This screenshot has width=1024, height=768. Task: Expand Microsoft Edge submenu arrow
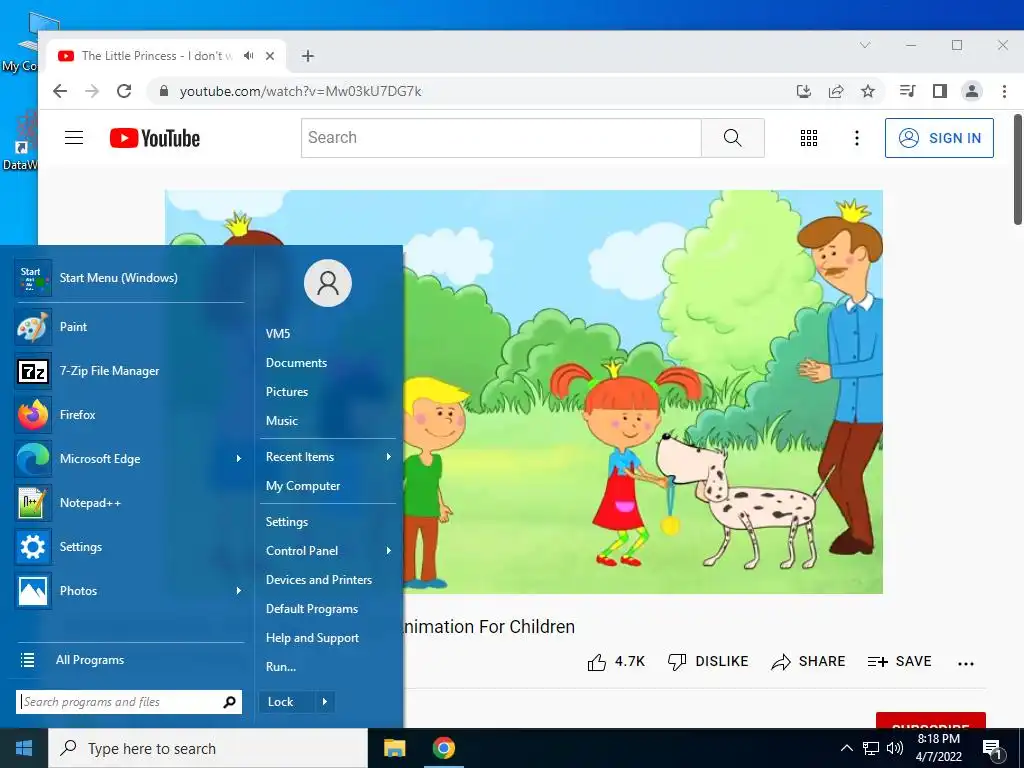pyautogui.click(x=238, y=458)
